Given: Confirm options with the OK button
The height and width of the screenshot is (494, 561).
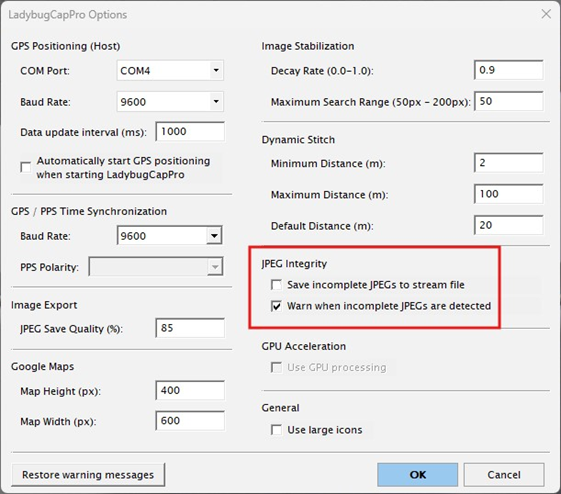Looking at the screenshot, I should [418, 475].
